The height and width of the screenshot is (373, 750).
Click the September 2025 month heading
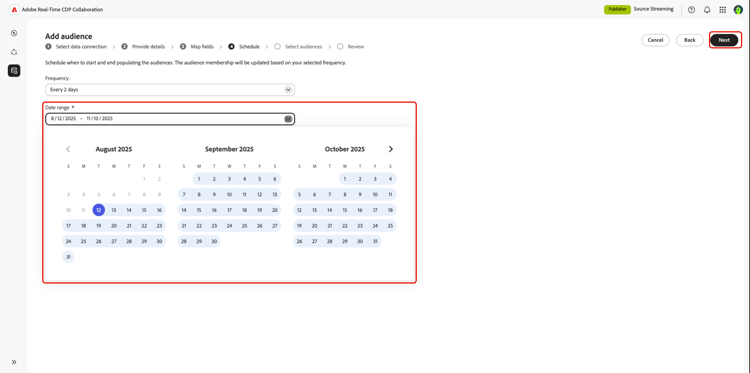(230, 149)
